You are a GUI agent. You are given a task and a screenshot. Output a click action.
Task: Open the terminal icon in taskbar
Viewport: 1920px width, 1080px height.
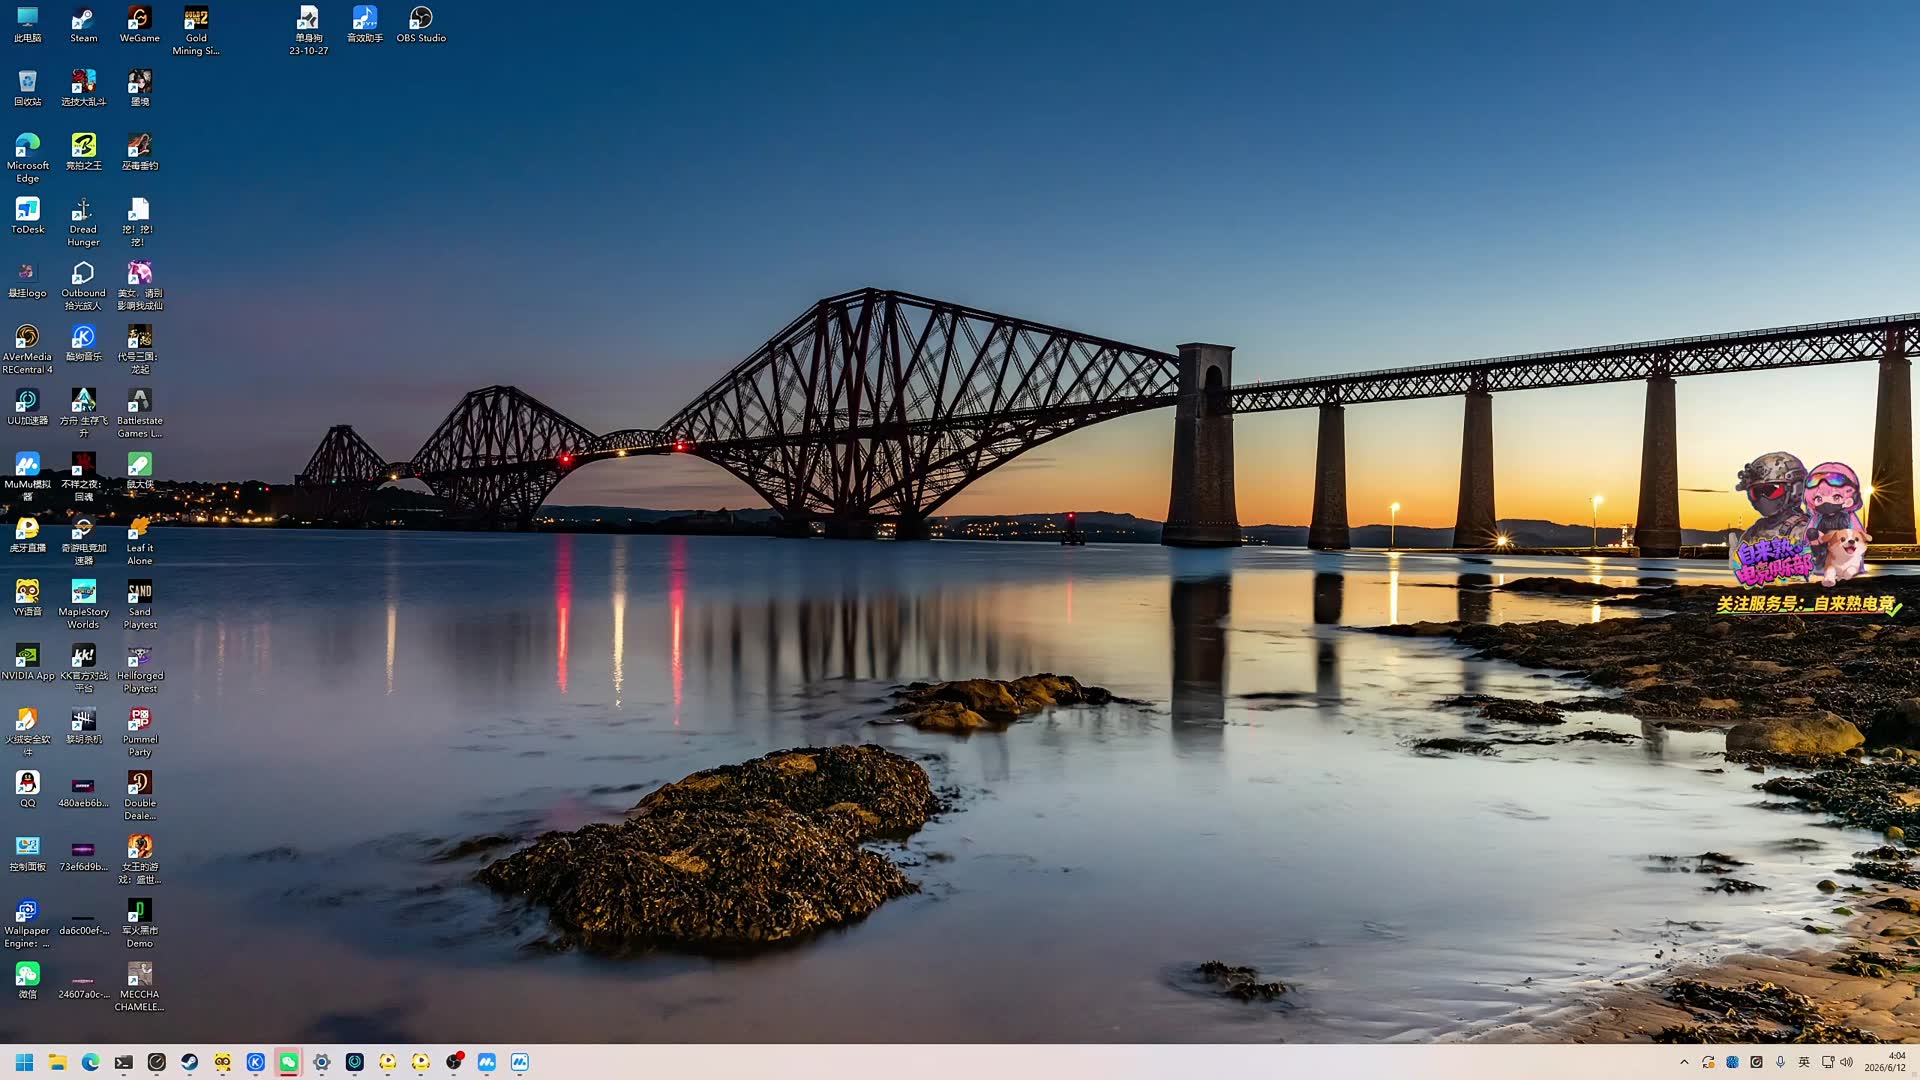[123, 1062]
